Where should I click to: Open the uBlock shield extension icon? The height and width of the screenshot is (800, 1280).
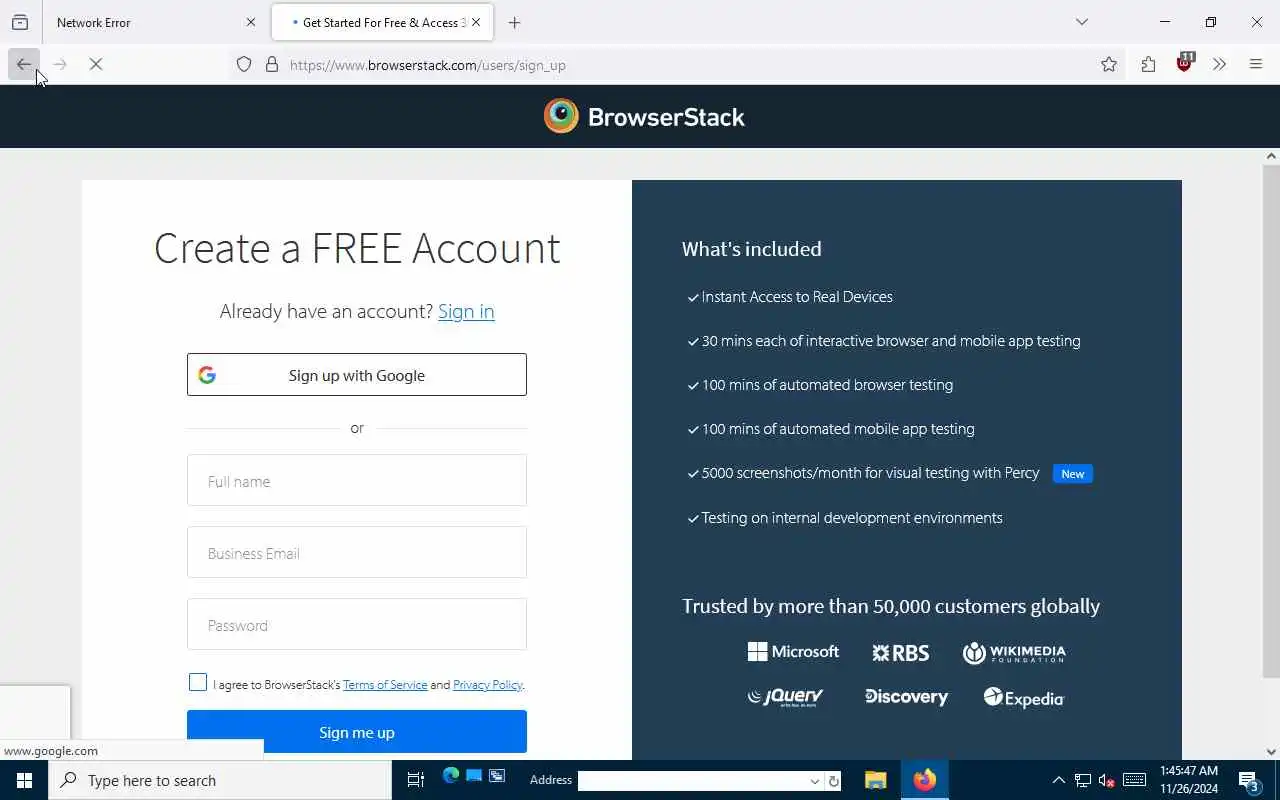pos(1184,63)
